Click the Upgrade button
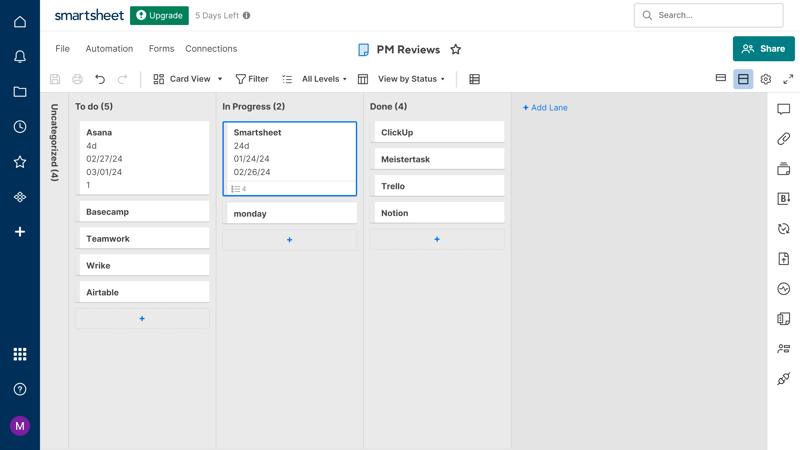Image resolution: width=800 pixels, height=450 pixels. click(x=159, y=15)
